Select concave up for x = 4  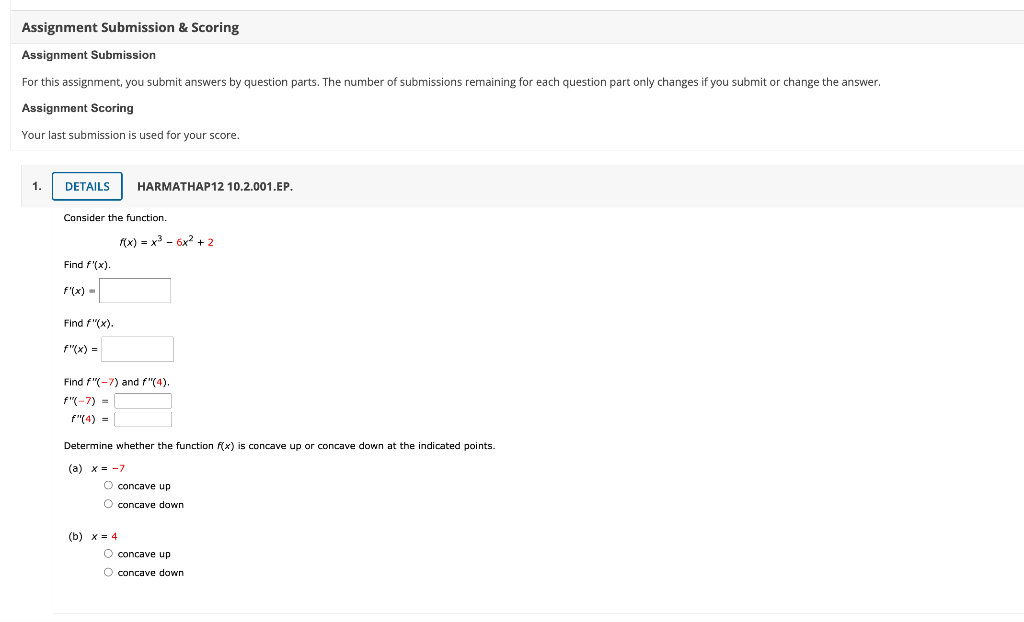(108, 553)
